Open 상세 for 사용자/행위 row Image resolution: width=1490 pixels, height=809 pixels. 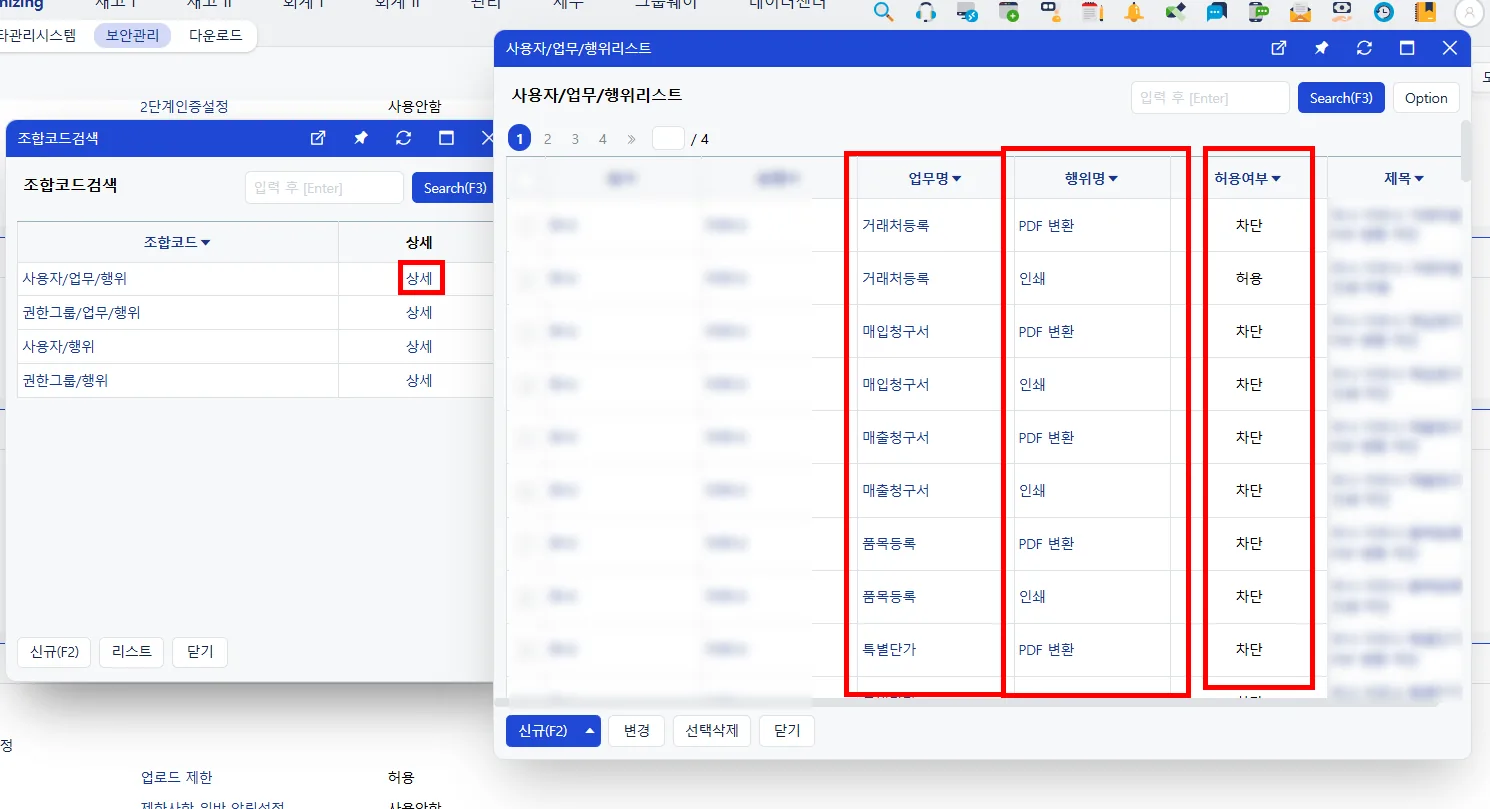point(419,346)
